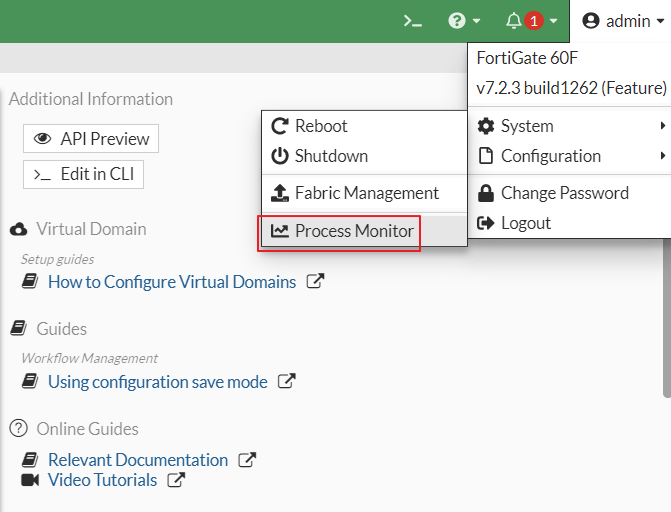Click external link icon after configuration save mode
Image resolution: width=671 pixels, height=512 pixels.
pos(287,381)
